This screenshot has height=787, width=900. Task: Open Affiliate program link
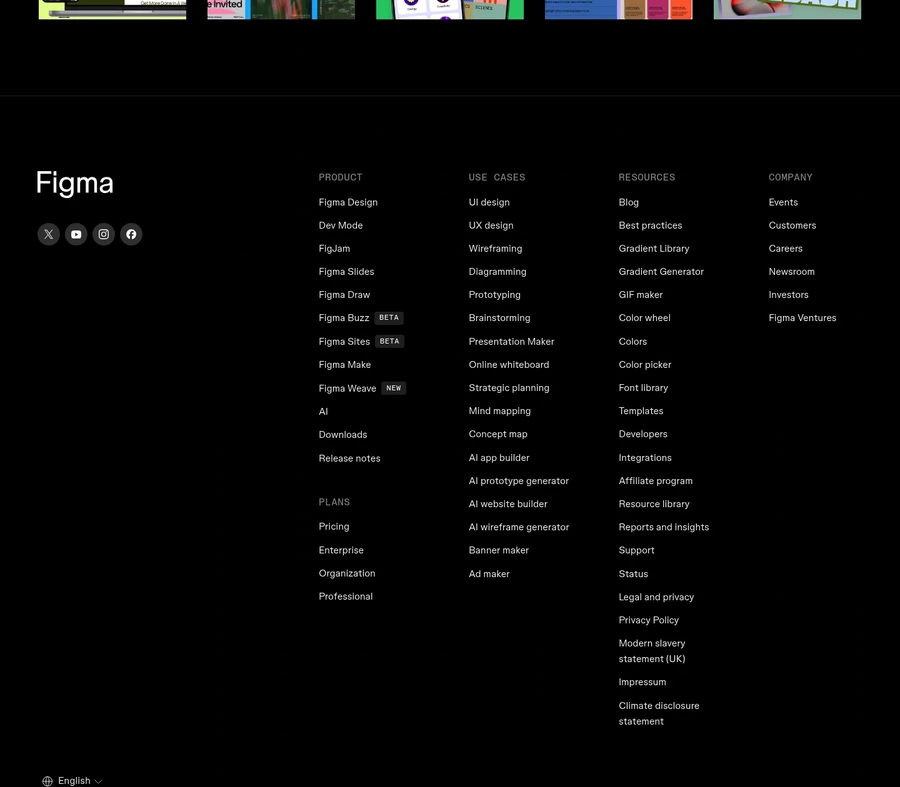[x=655, y=481]
